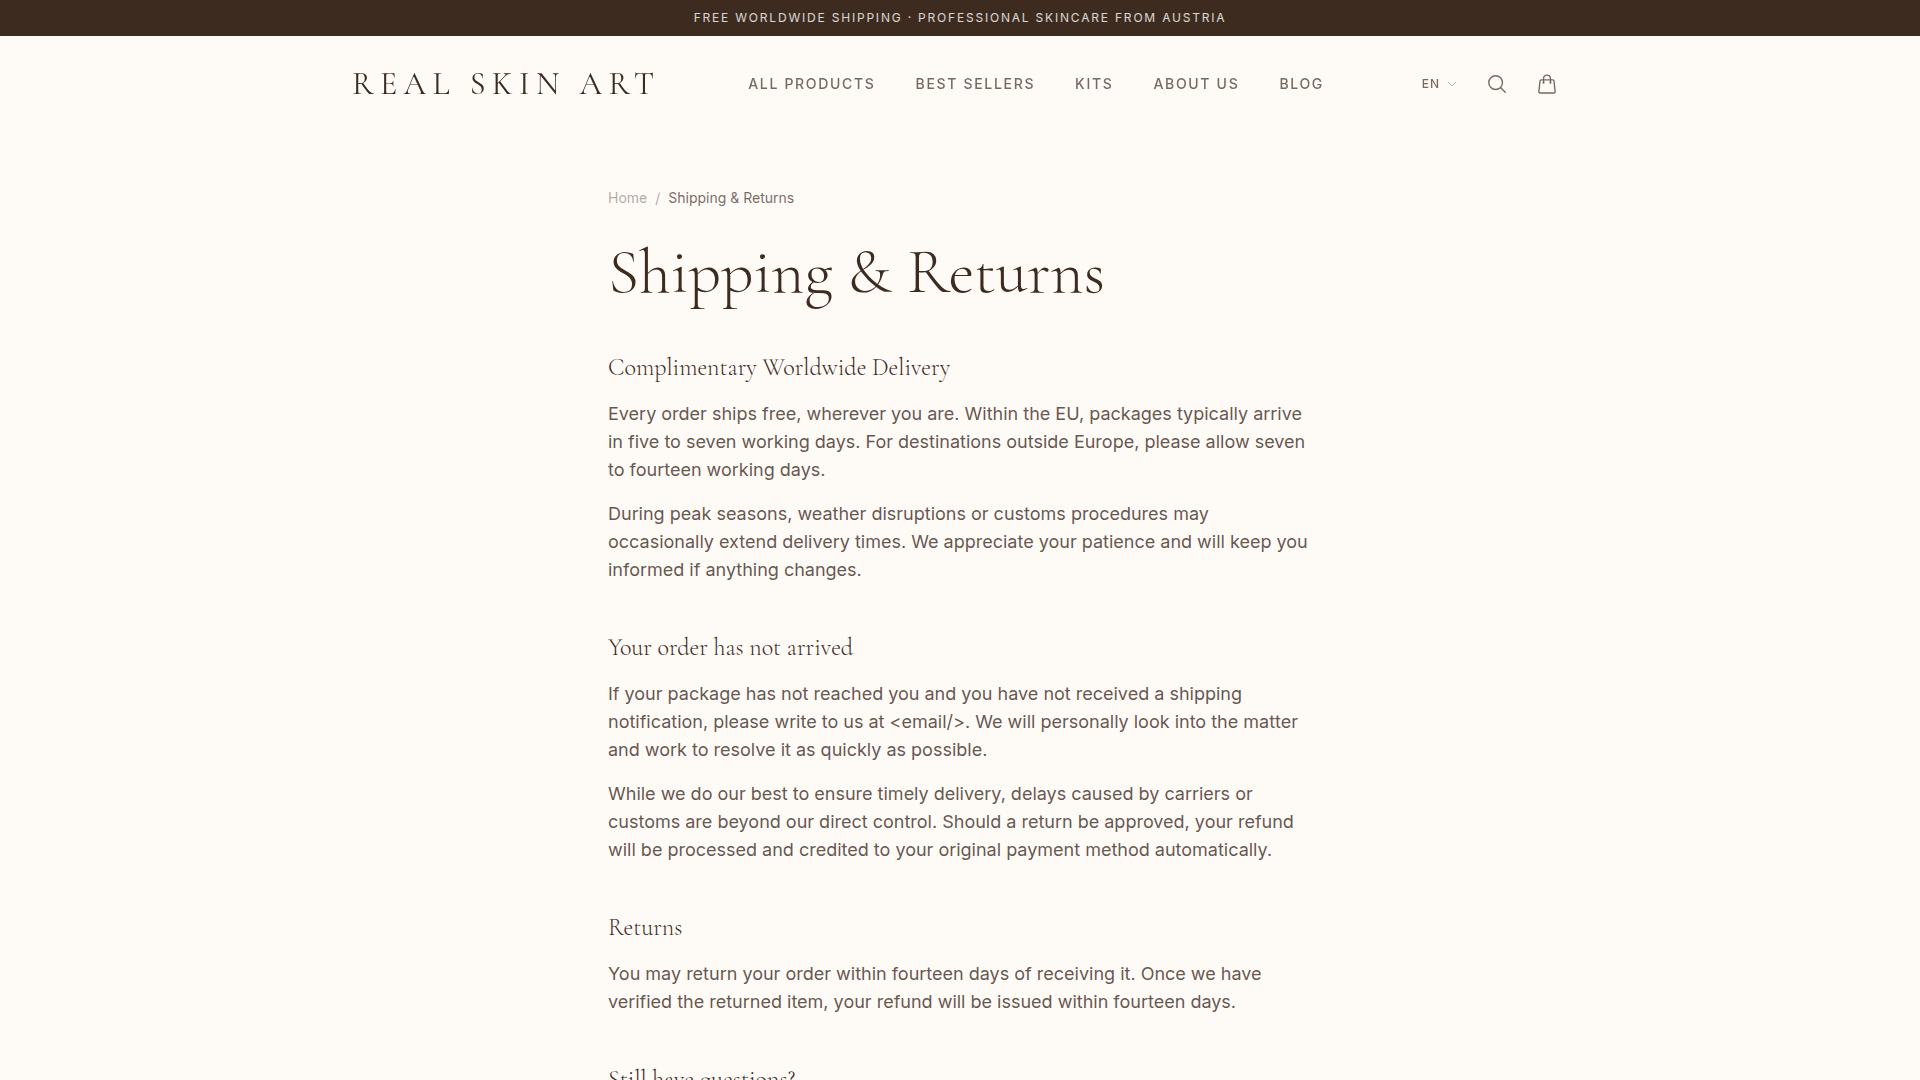
Task: Click the 'Still have questions?' heading
Action: point(701,1072)
